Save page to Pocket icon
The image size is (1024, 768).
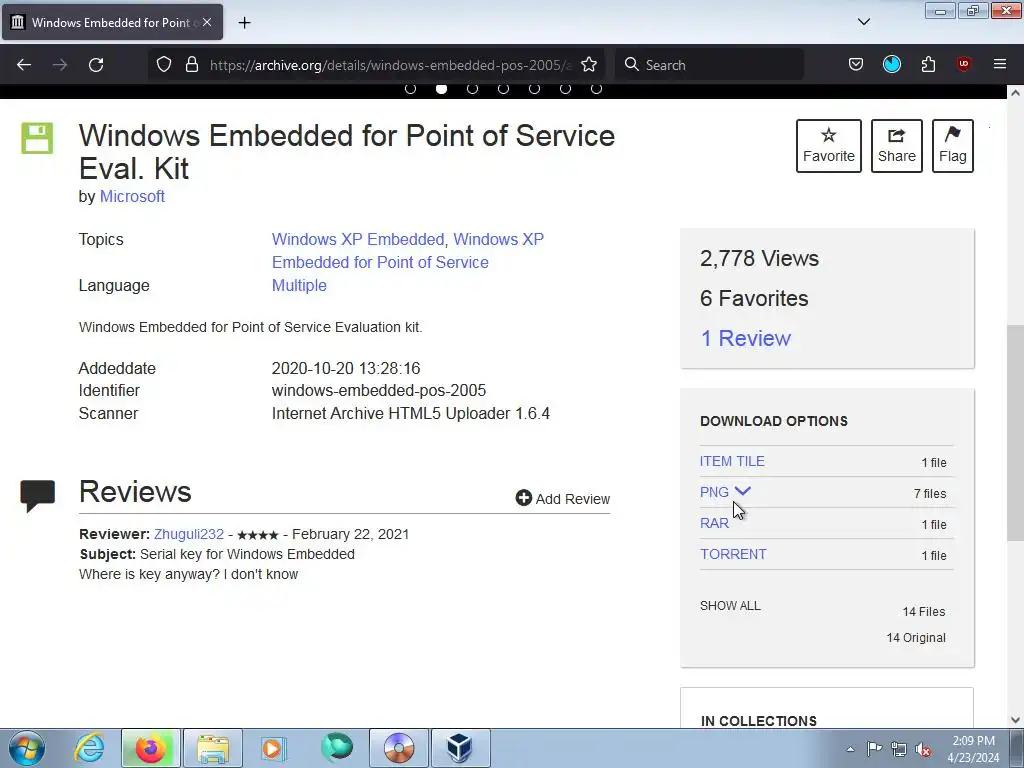pos(856,65)
